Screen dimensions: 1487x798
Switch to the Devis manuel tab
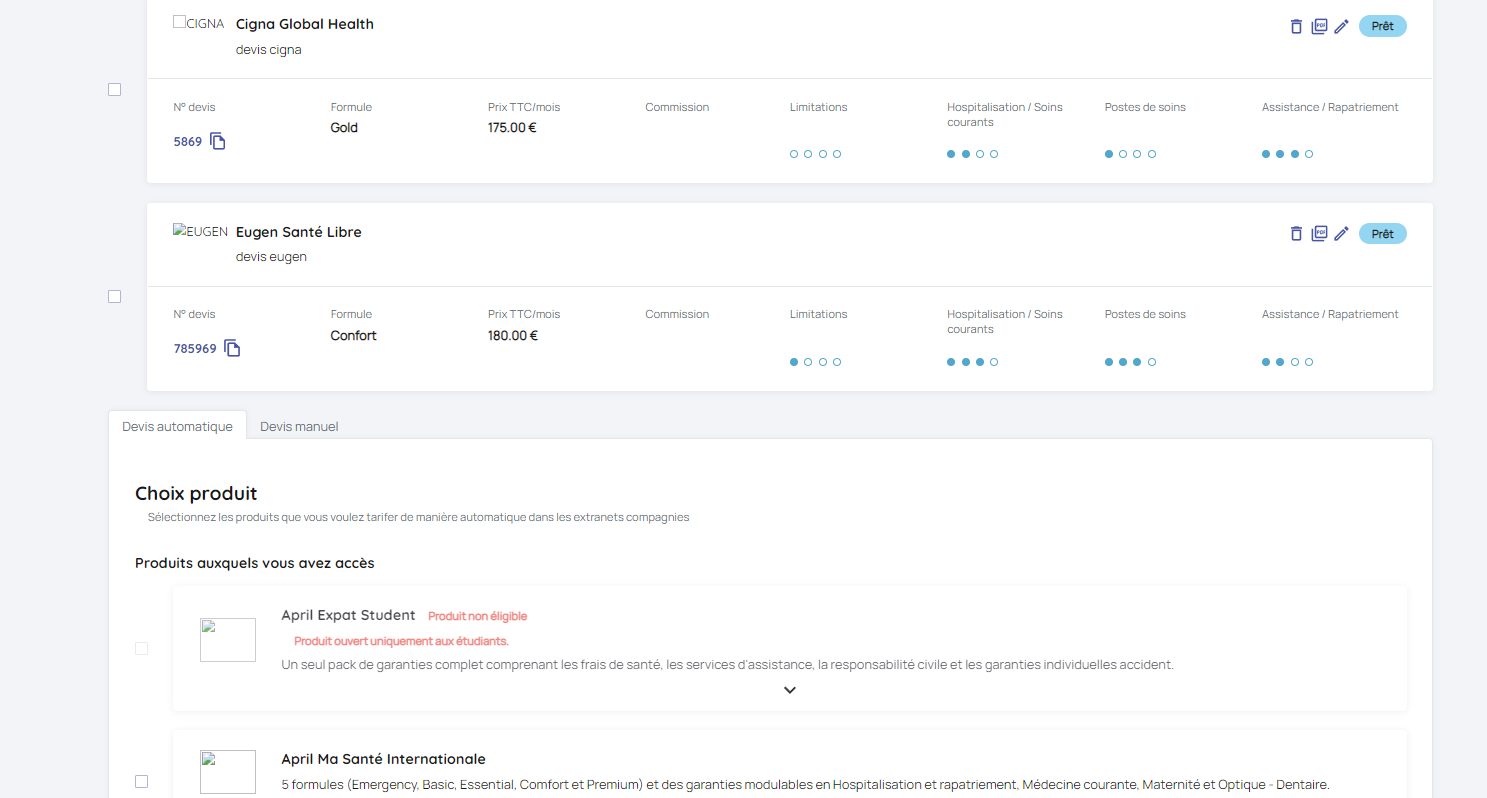pos(299,426)
